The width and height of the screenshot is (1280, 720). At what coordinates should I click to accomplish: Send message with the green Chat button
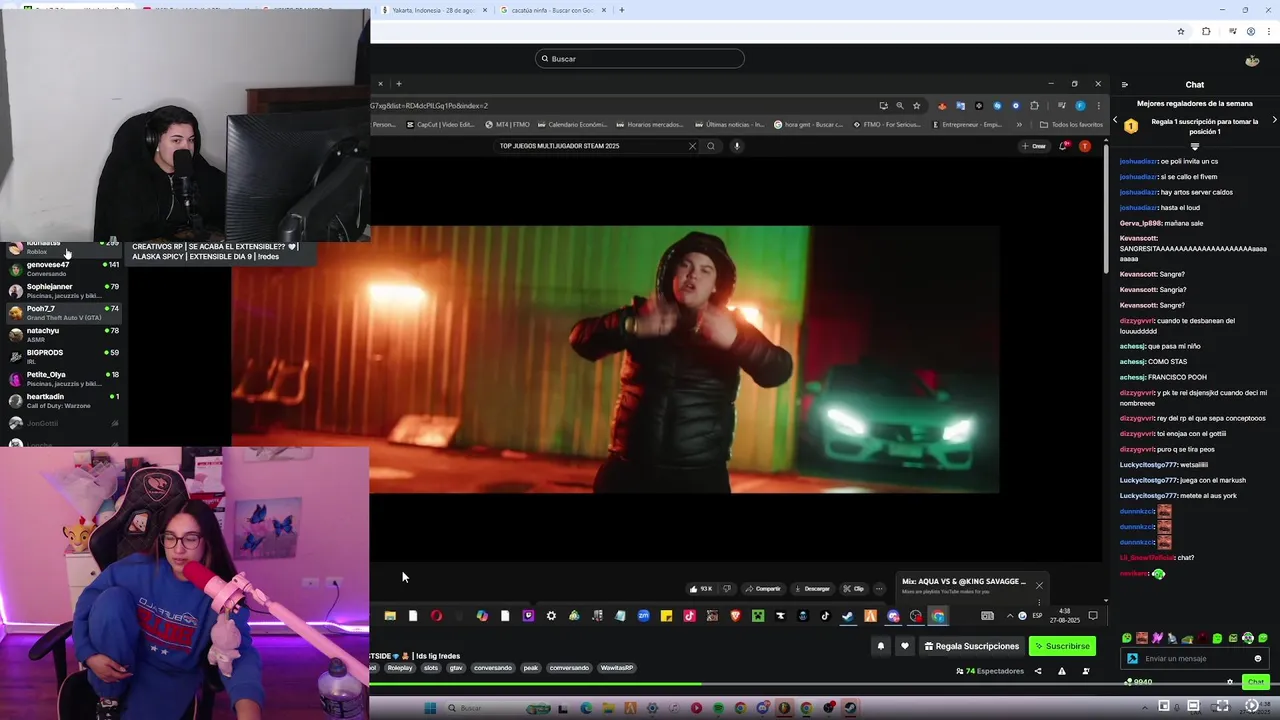(x=1256, y=682)
